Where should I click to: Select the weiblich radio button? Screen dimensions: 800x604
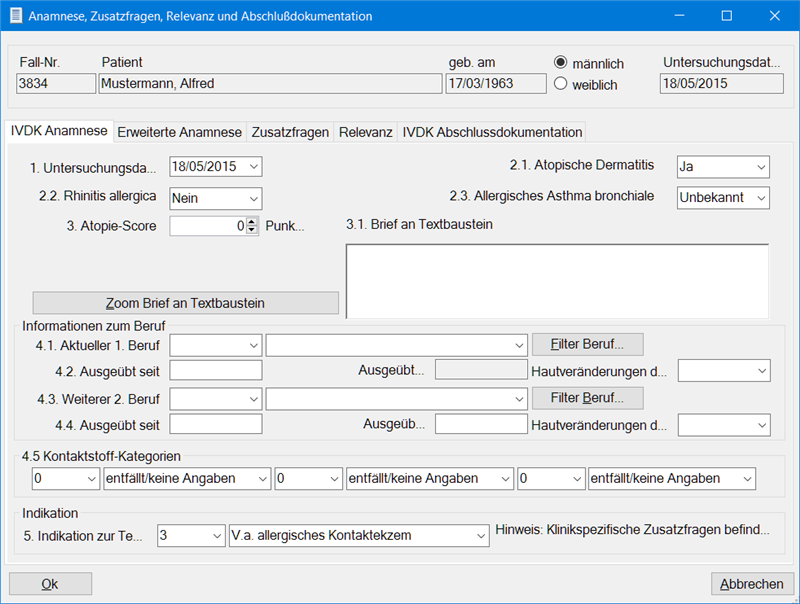pos(561,85)
